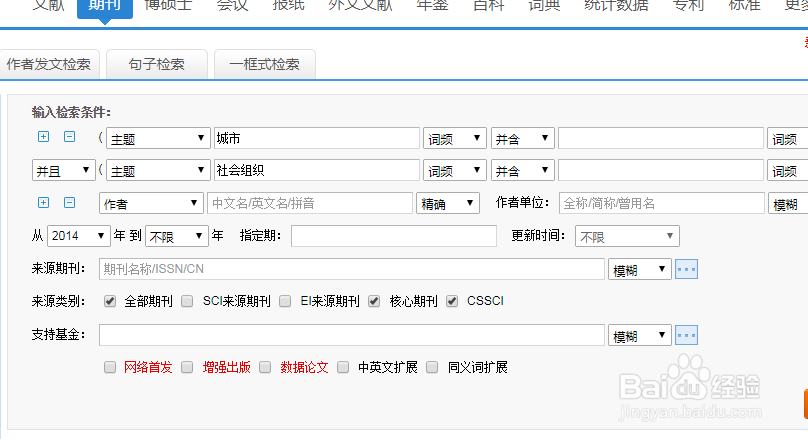Open the first row 并含 dropdown
Screen dimensions: 808x440
pos(523,138)
